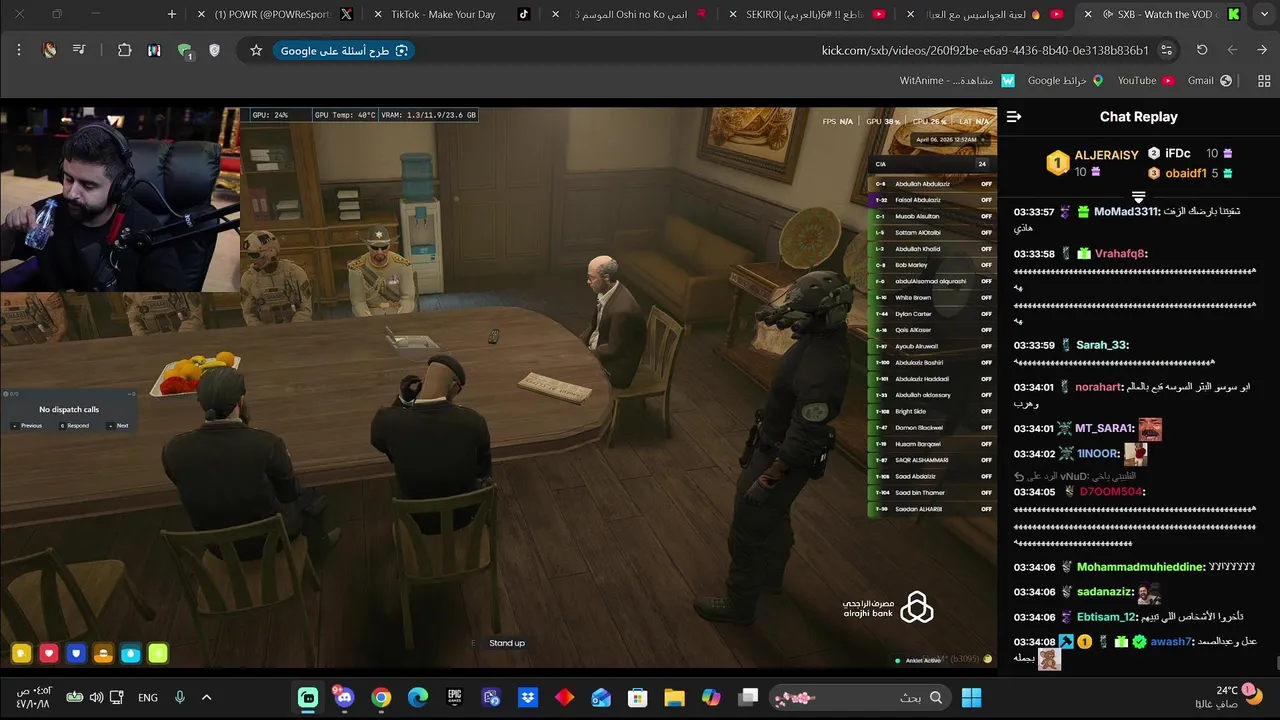This screenshot has width=1280, height=720.
Task: Collapse the Chat Replay panel
Action: [x=1014, y=117]
